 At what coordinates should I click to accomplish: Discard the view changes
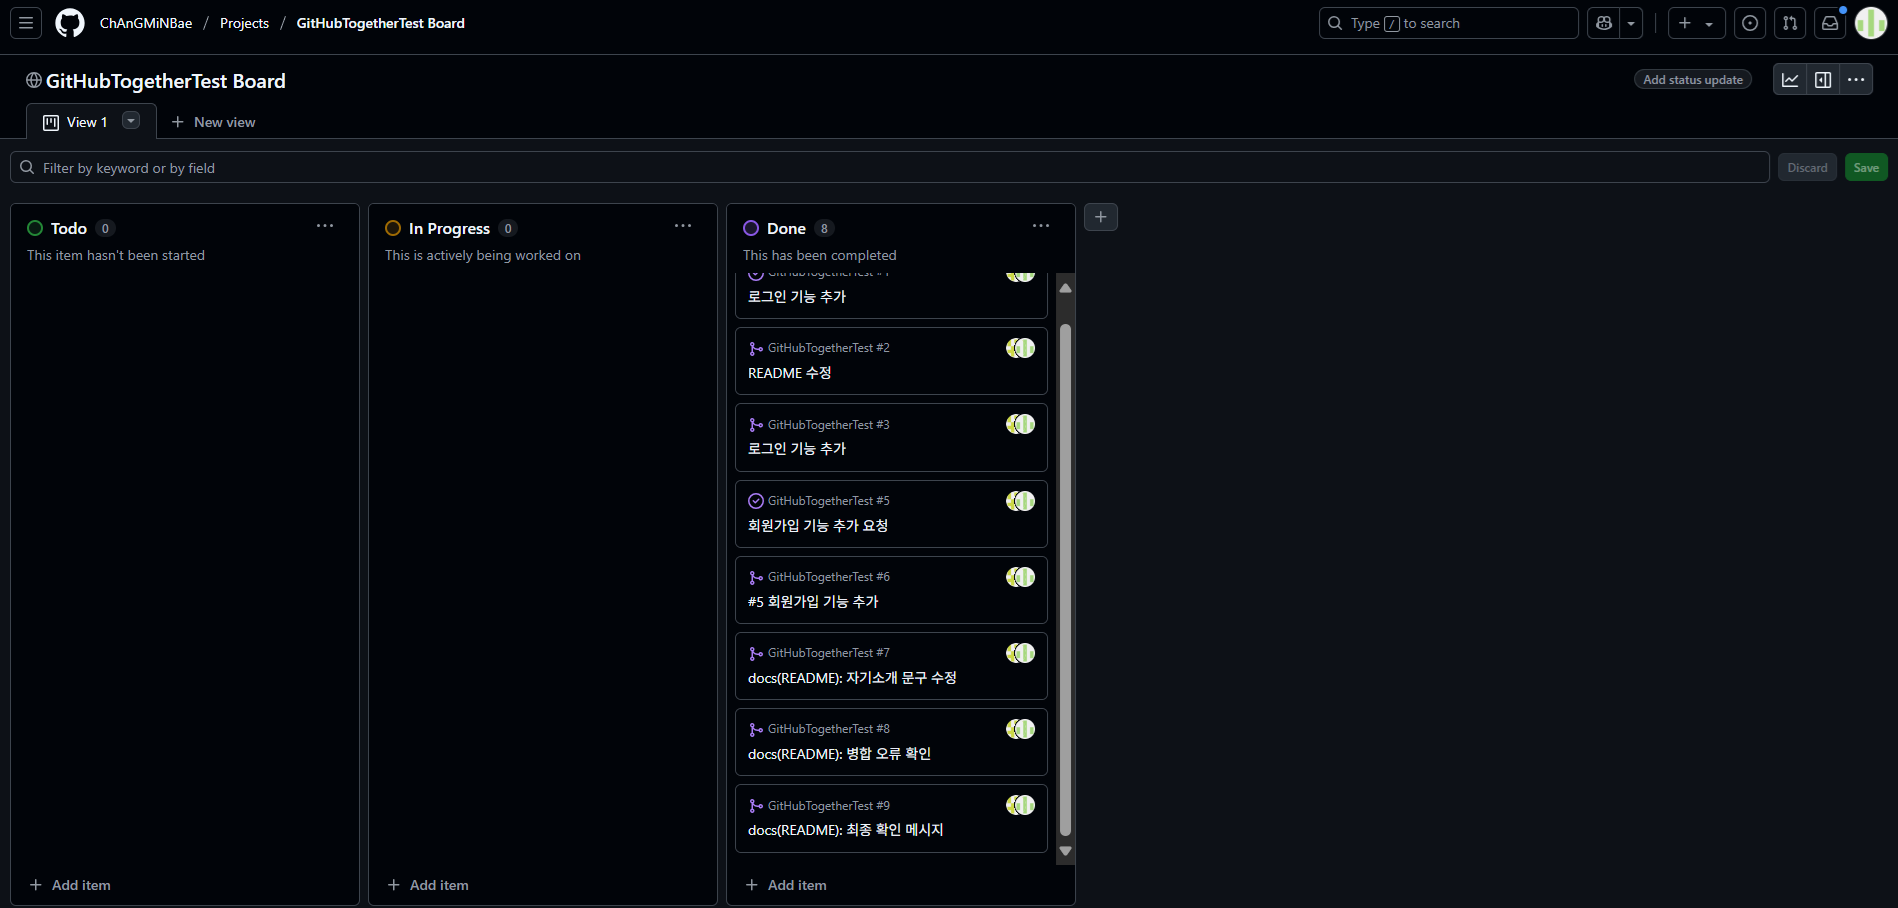(x=1807, y=168)
